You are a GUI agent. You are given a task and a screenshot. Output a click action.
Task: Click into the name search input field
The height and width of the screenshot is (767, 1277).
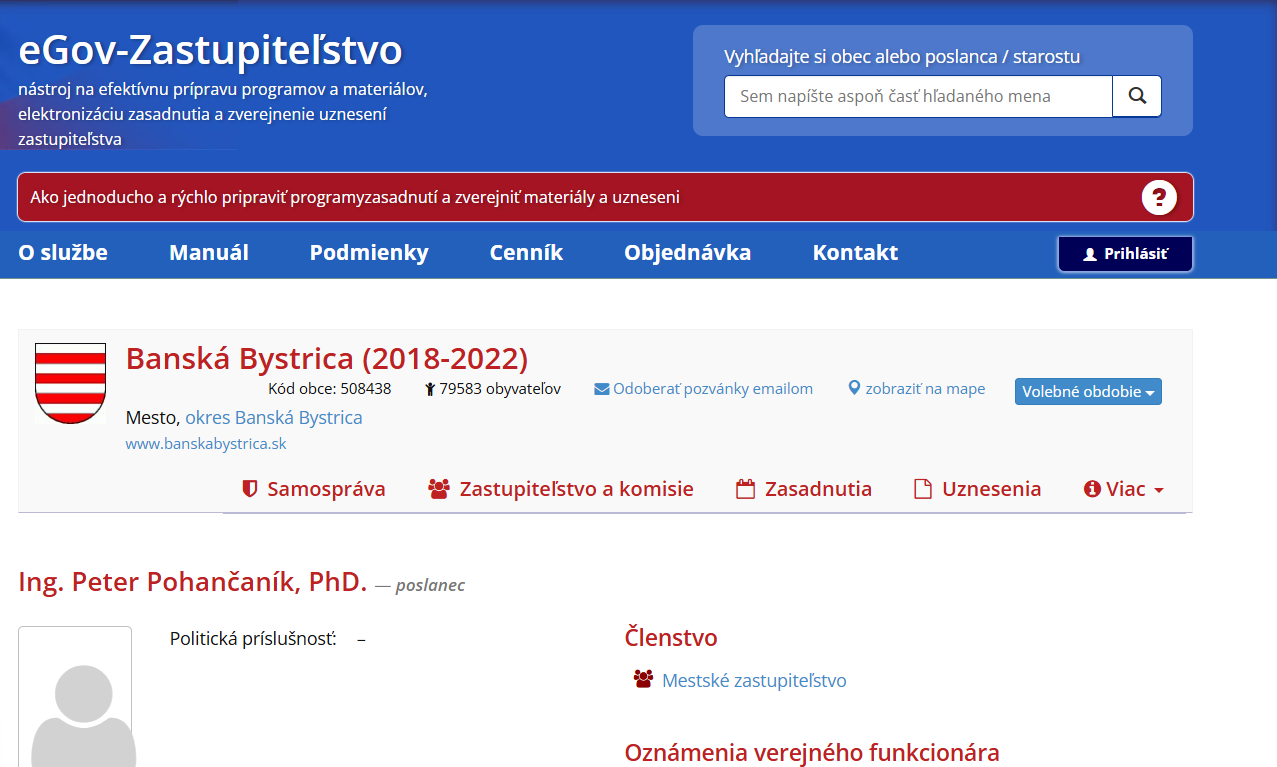(x=918, y=96)
